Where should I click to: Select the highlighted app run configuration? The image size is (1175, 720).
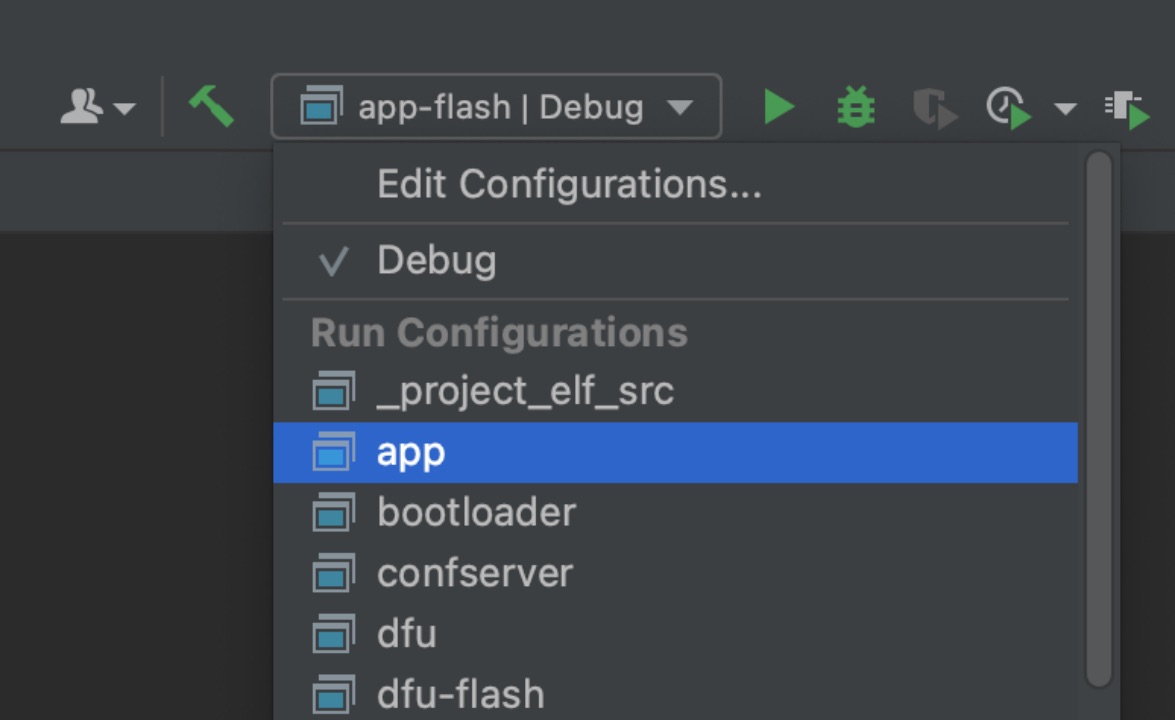pos(675,453)
